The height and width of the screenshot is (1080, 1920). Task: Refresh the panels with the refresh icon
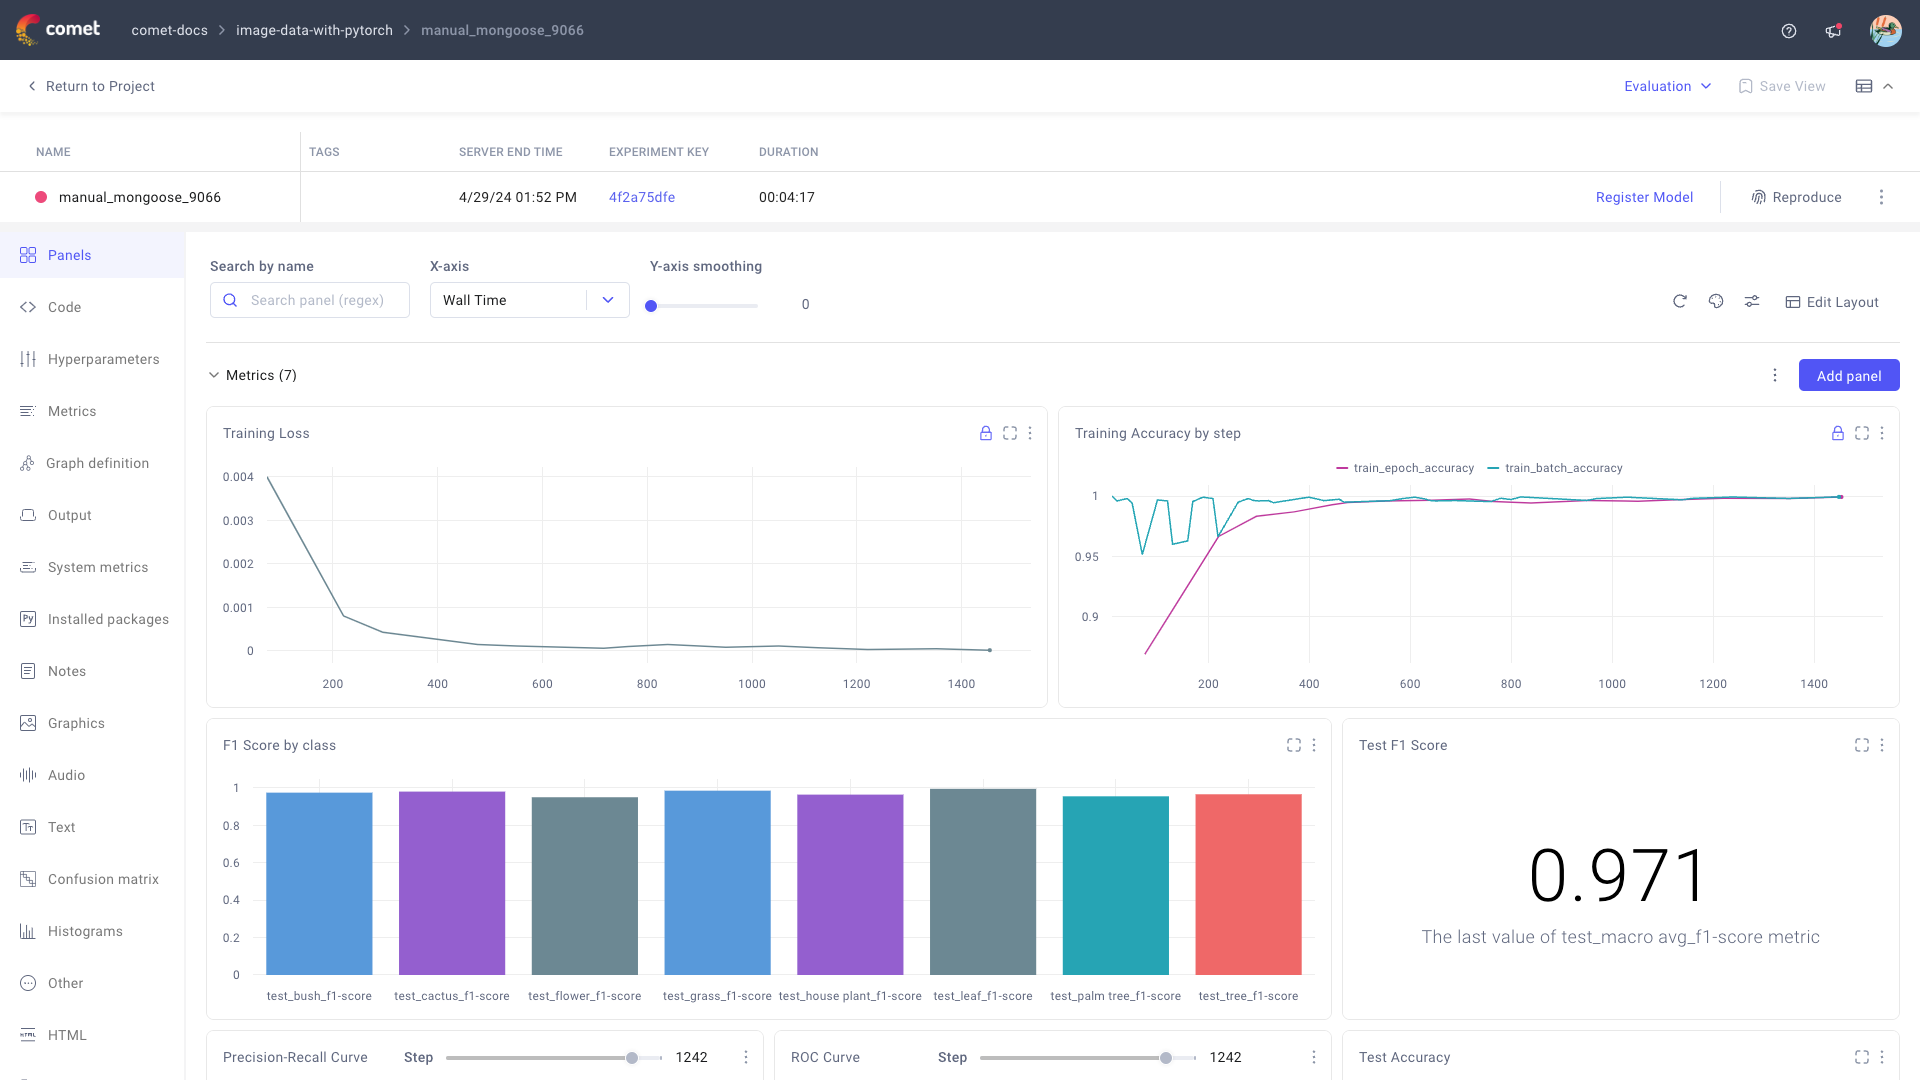point(1680,301)
